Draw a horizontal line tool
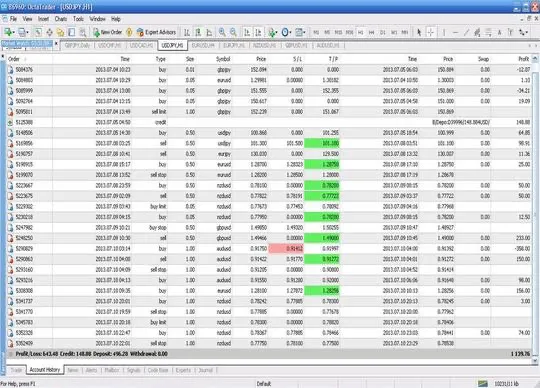This screenshot has width=540, height=388. [x=455, y=32]
